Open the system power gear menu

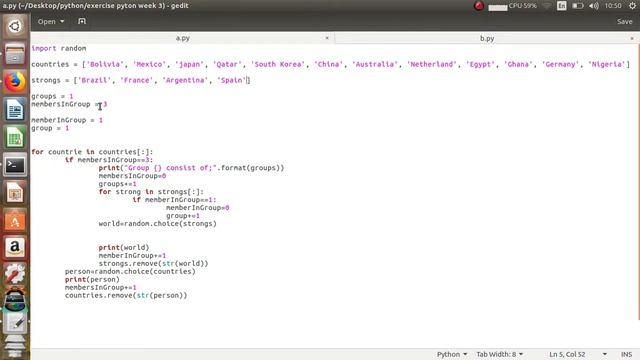point(632,6)
